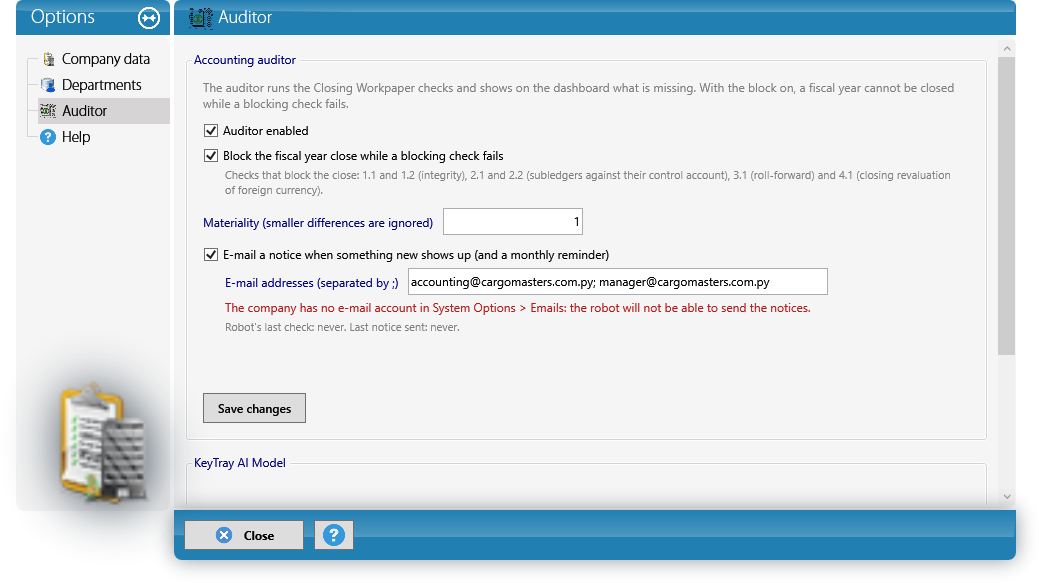Image resolution: width=1039 pixels, height=583 pixels.
Task: Open the Company data section
Action: click(105, 59)
